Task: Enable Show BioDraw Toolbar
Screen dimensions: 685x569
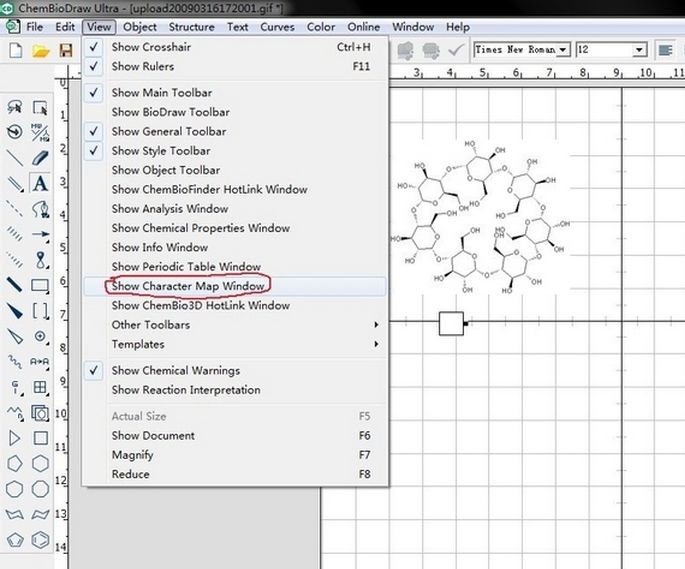Action: pos(235,112)
